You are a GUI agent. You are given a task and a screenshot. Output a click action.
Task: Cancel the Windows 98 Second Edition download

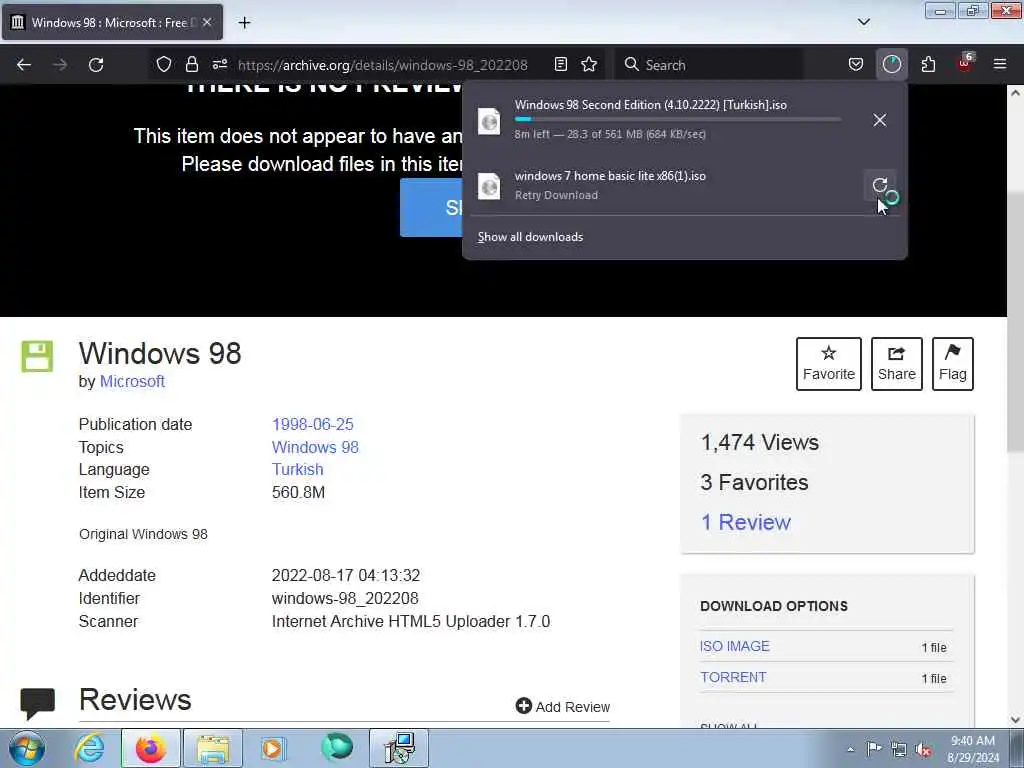[880, 120]
